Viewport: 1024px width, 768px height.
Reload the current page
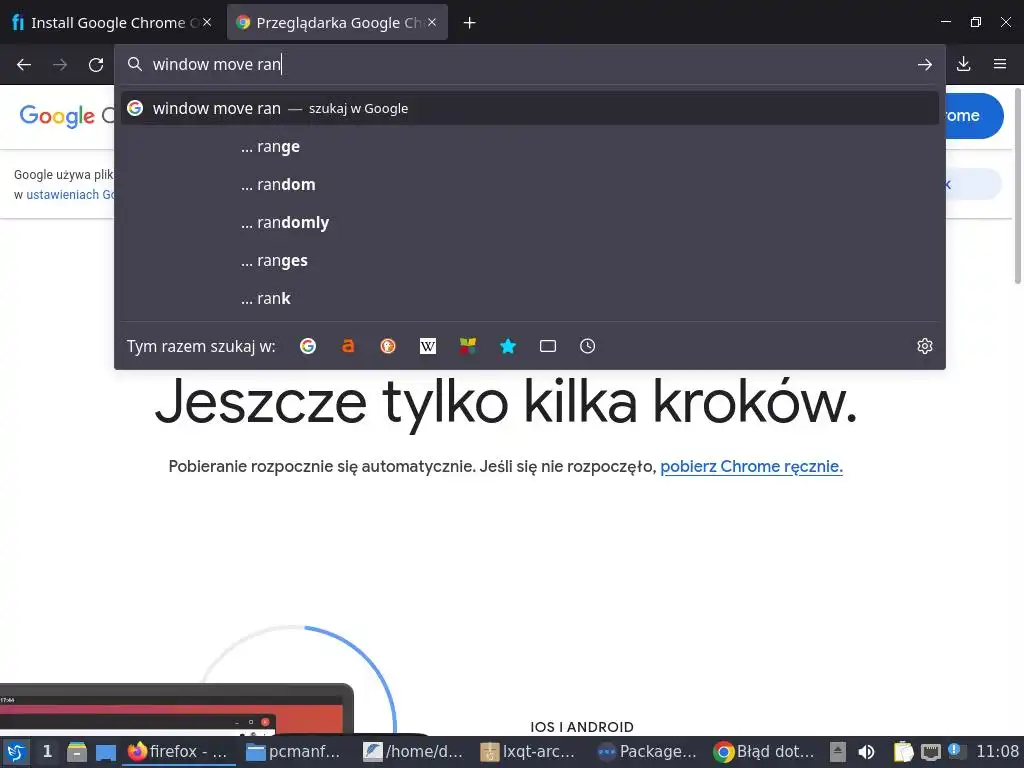[96, 65]
